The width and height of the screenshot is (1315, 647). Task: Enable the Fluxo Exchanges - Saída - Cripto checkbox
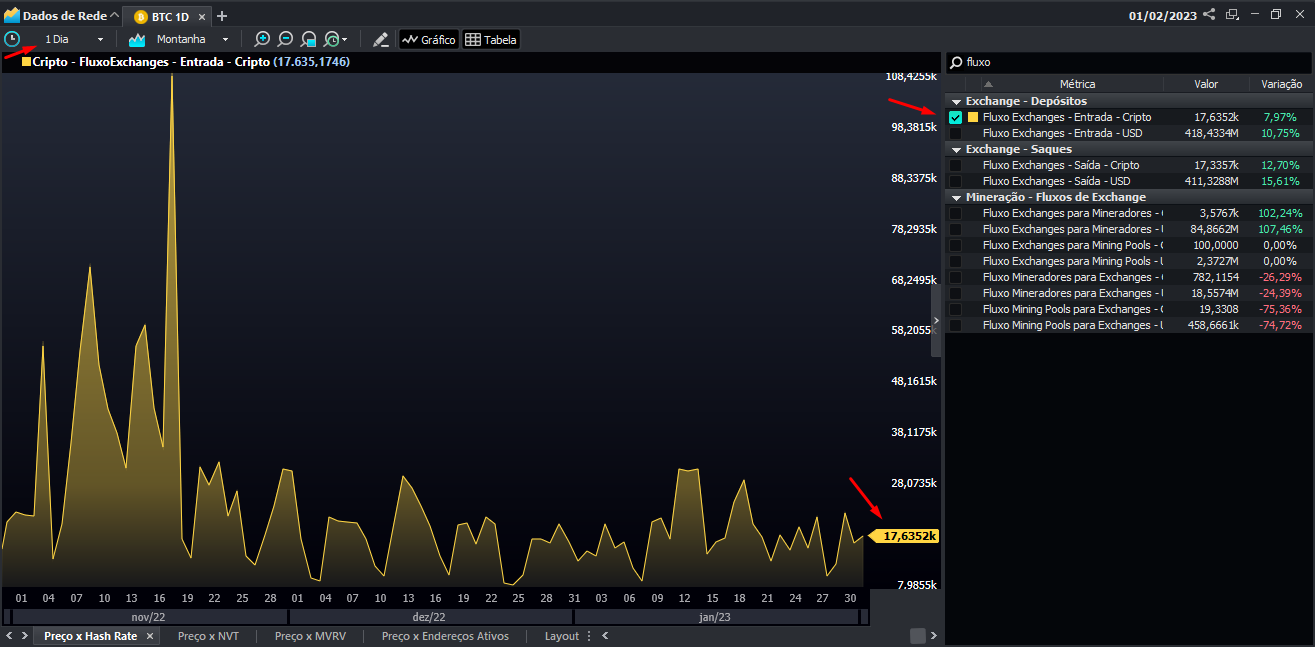tap(955, 164)
